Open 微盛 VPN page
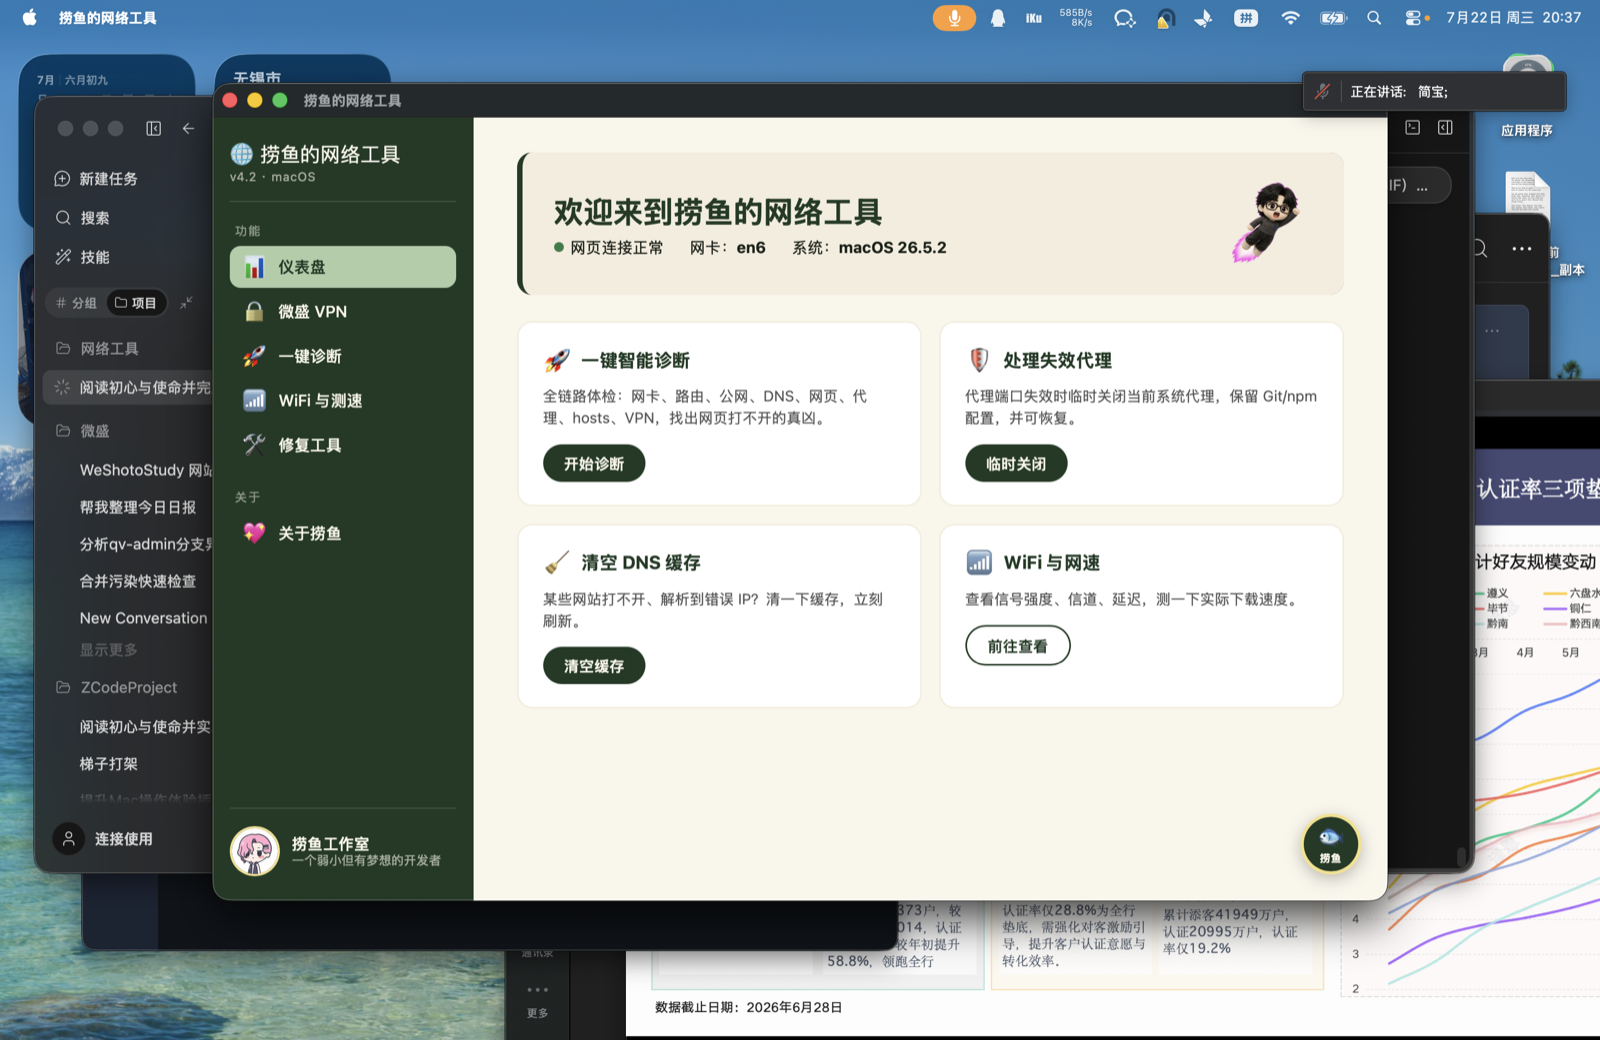The width and height of the screenshot is (1600, 1040). pos(343,312)
